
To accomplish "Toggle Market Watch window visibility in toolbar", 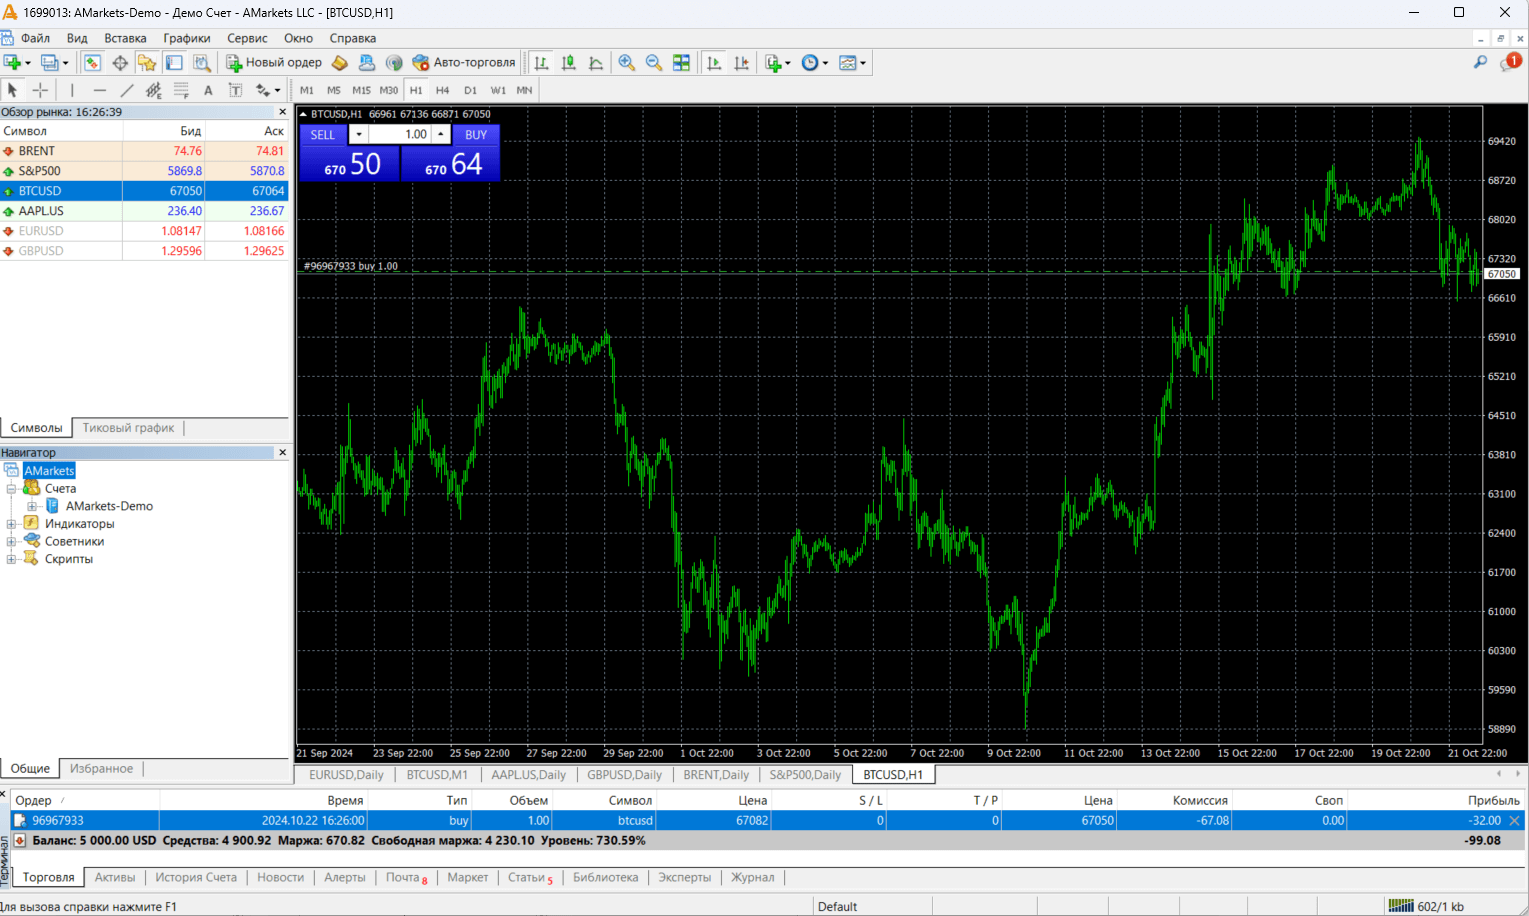I will pyautogui.click(x=92, y=63).
